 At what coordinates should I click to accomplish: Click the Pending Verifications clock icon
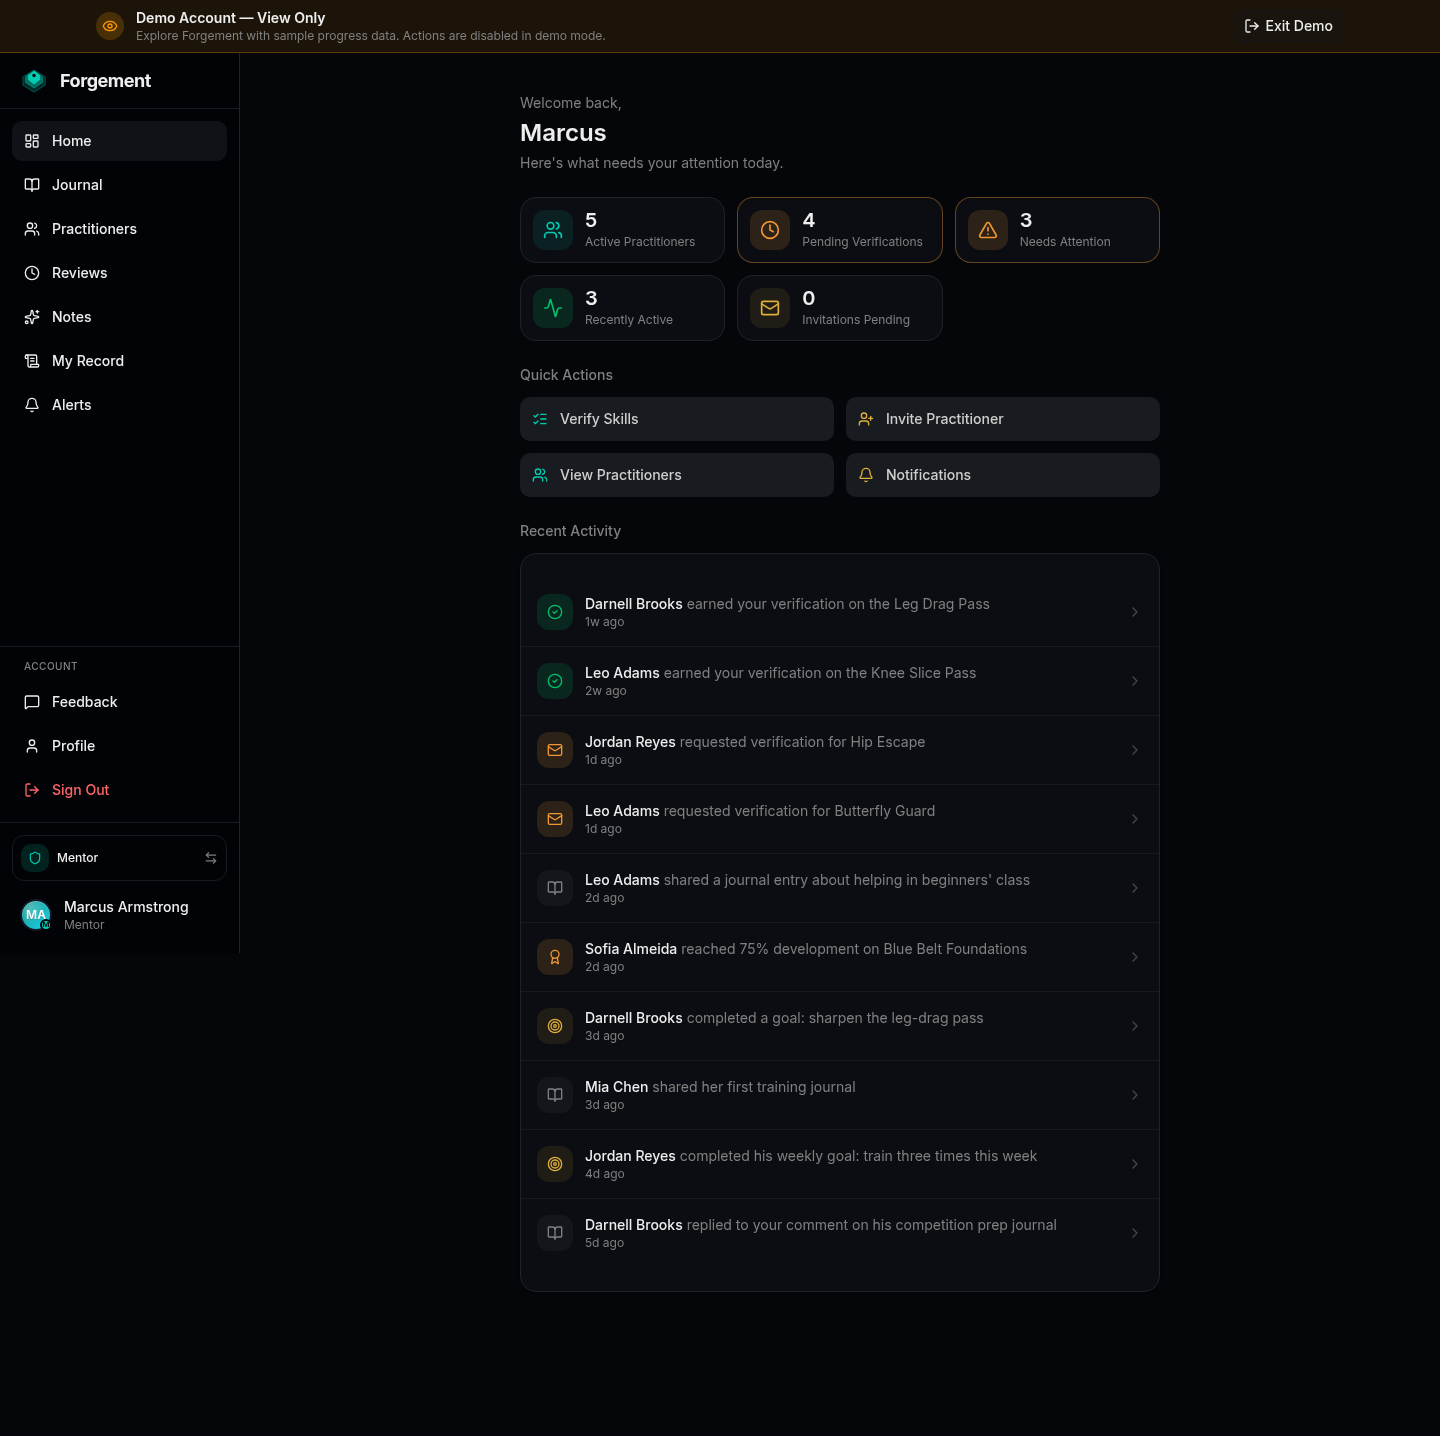coord(770,230)
